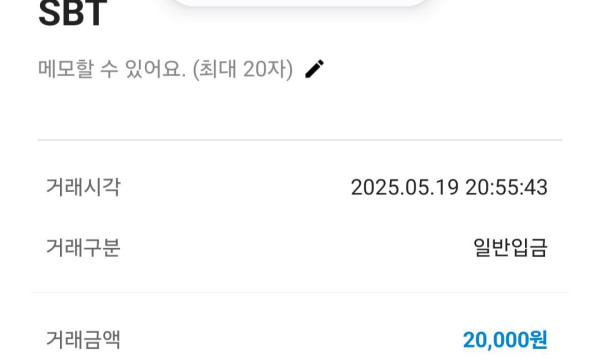Click the SBT transaction title

coord(72,14)
